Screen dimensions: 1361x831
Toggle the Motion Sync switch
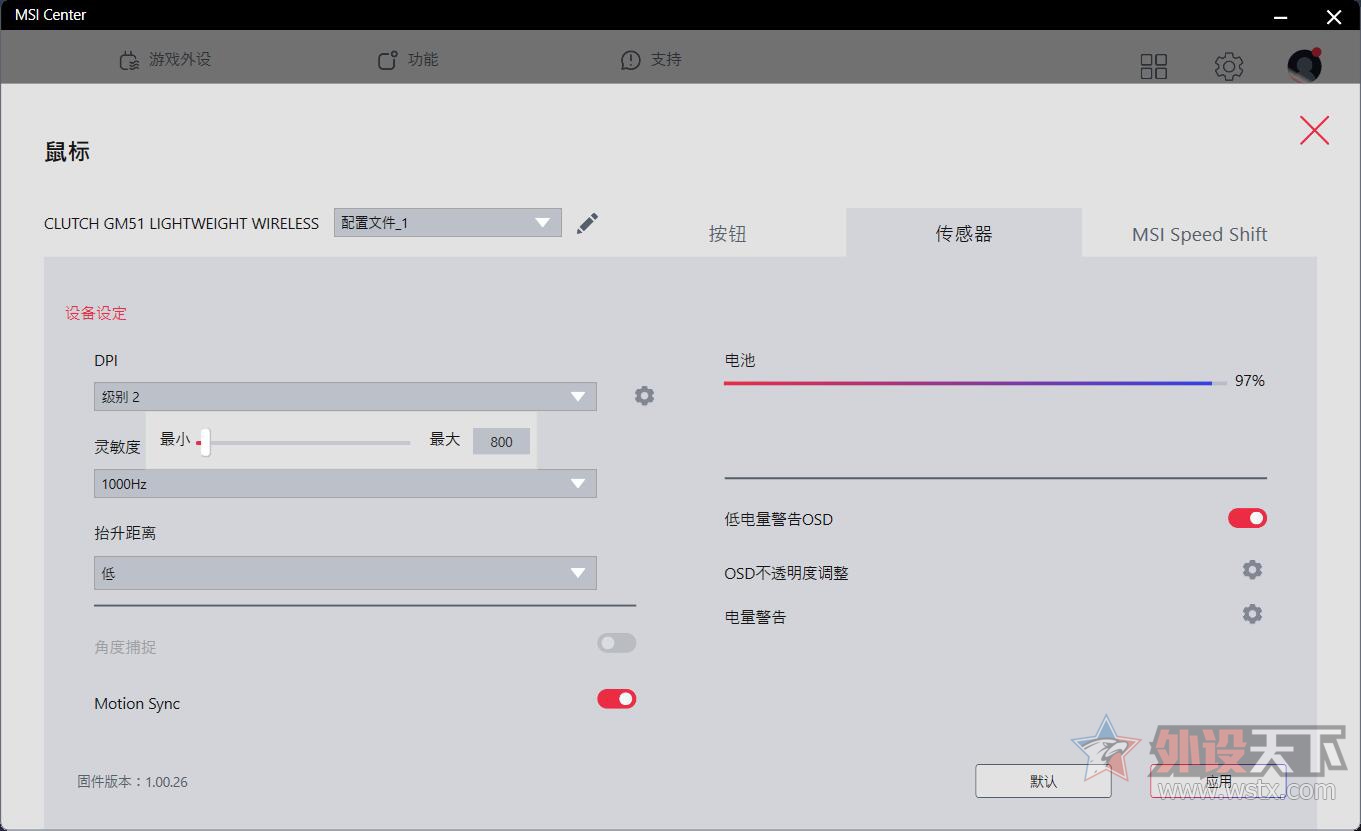tap(617, 699)
